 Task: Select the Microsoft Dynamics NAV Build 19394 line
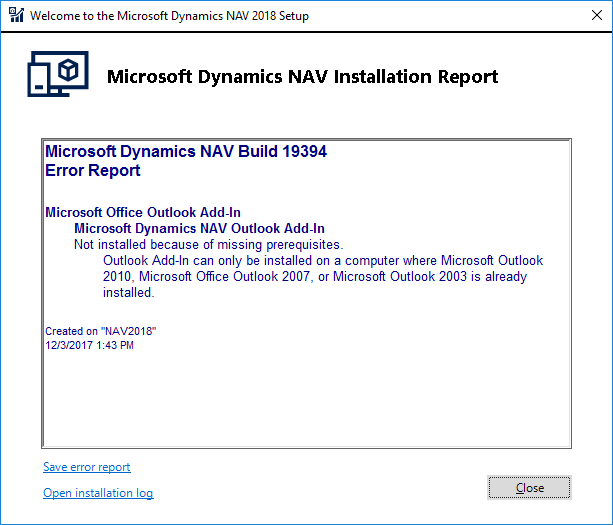point(186,152)
